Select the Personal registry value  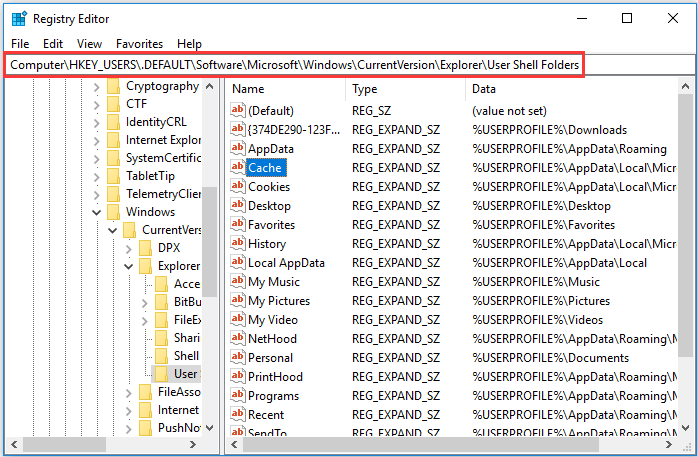click(x=270, y=357)
